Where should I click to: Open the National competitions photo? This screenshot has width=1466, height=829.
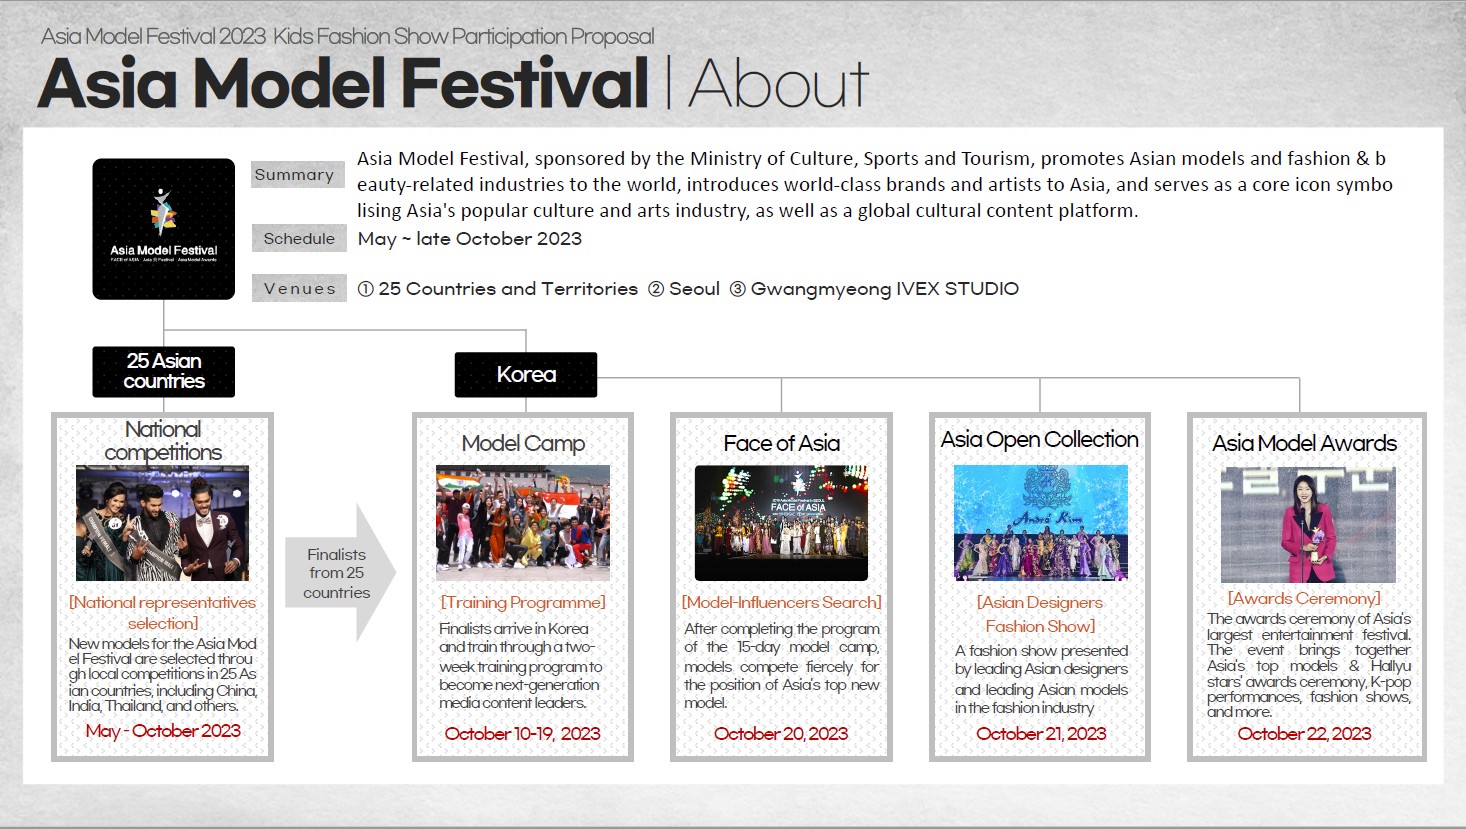click(163, 523)
